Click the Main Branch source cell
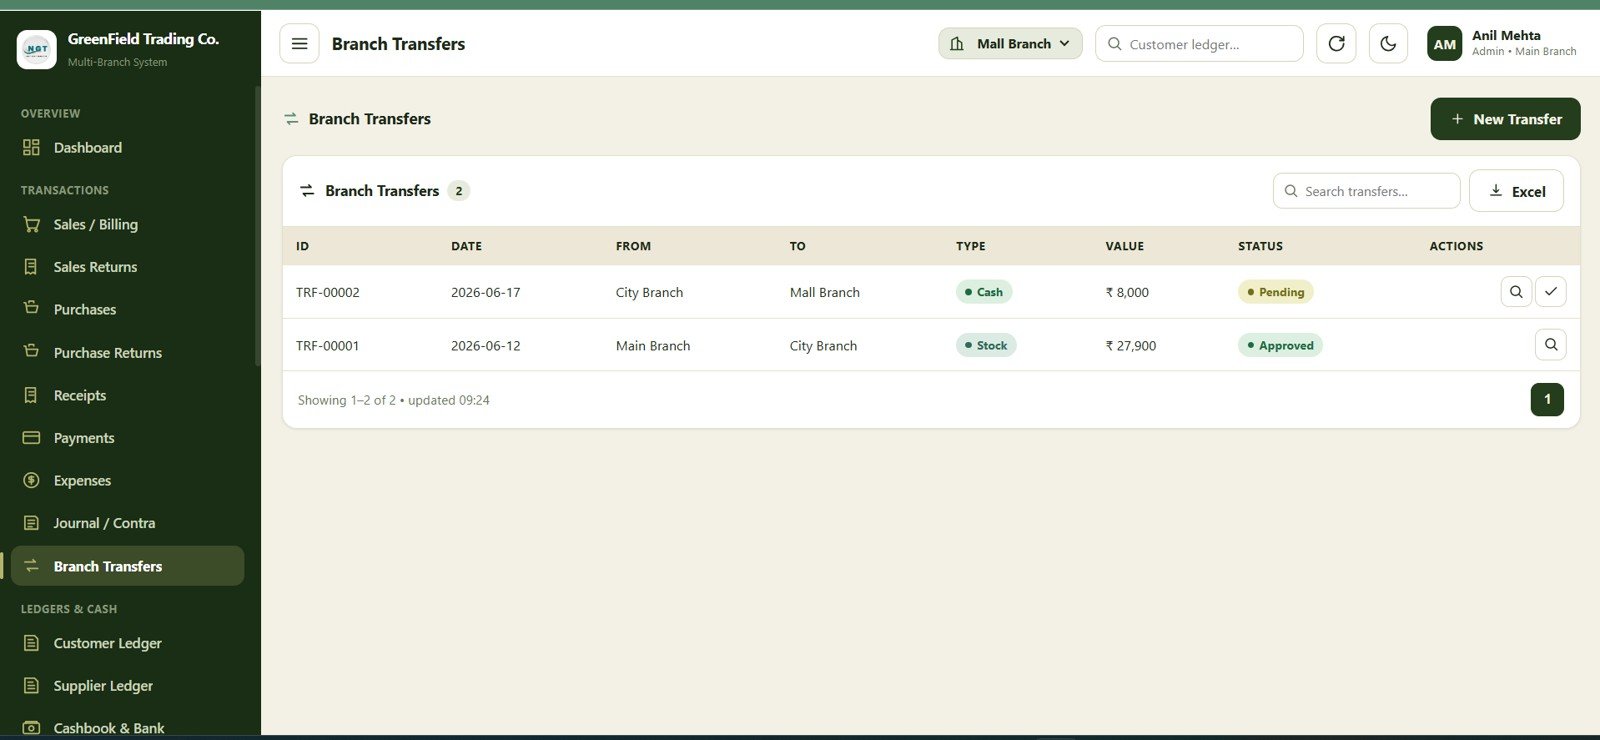 [653, 346]
